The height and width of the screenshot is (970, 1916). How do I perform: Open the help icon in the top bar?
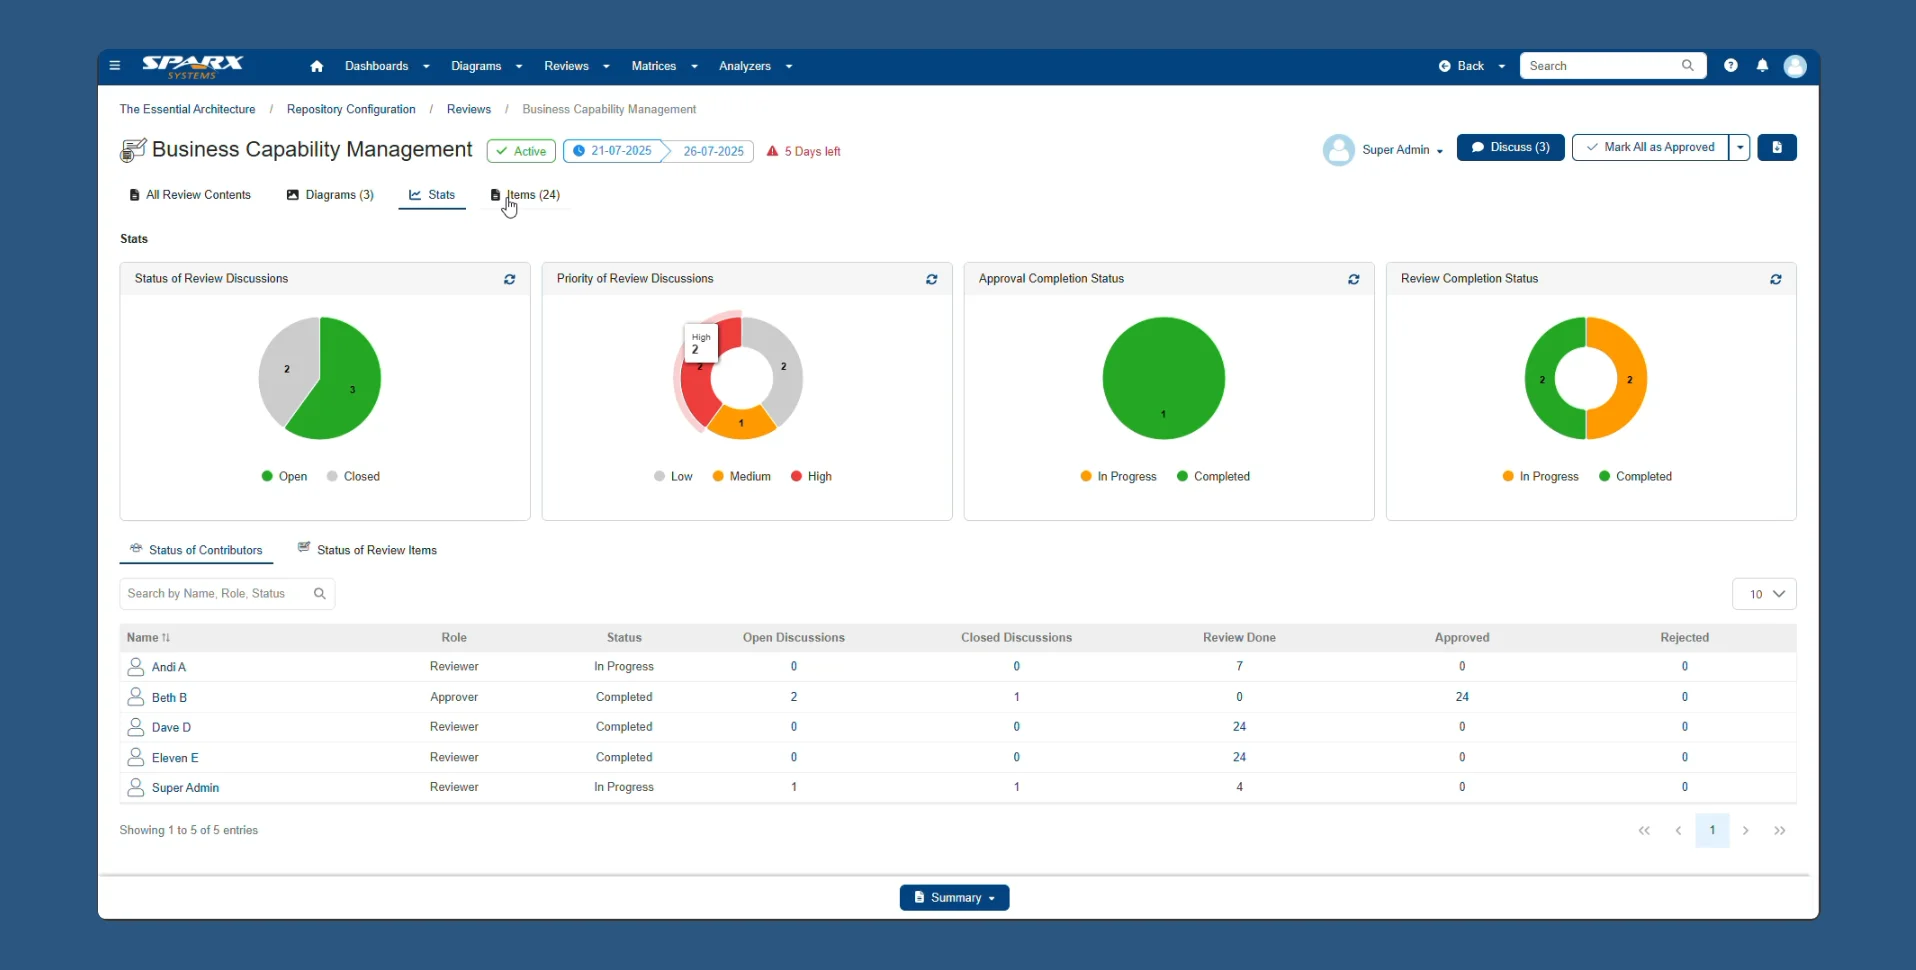(1732, 66)
